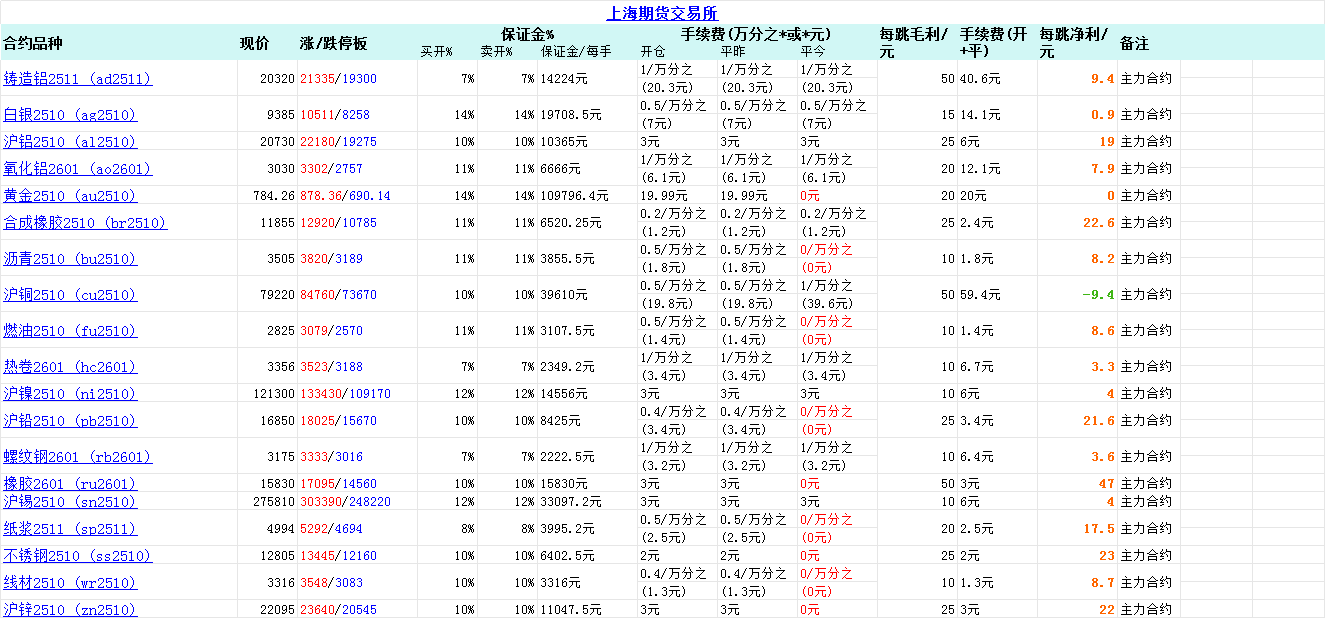The width and height of the screenshot is (1325, 618).
Task: Select margin cell 39610元
Action: (x=563, y=295)
